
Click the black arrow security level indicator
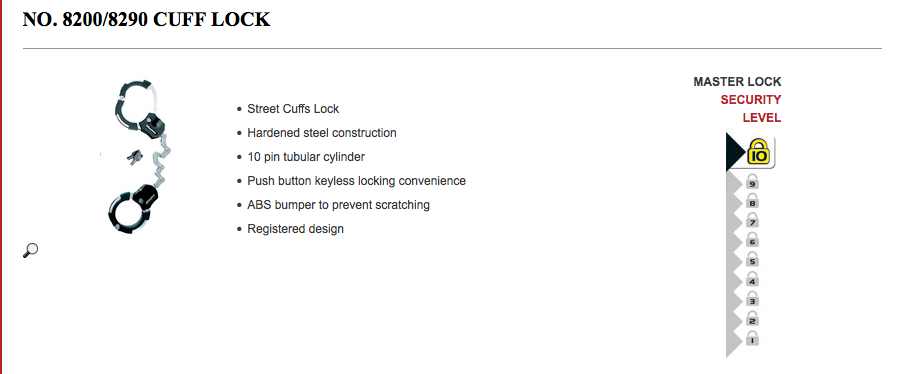(735, 152)
